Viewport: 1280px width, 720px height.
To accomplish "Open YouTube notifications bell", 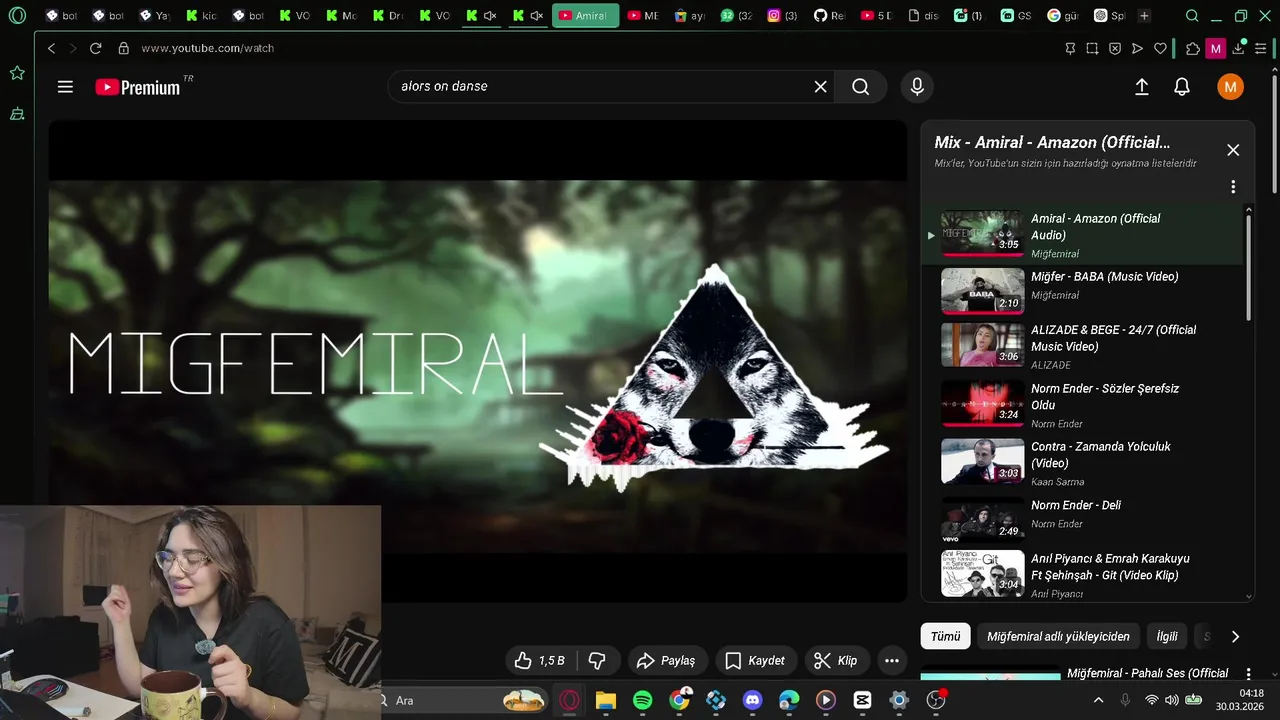I will (1182, 87).
